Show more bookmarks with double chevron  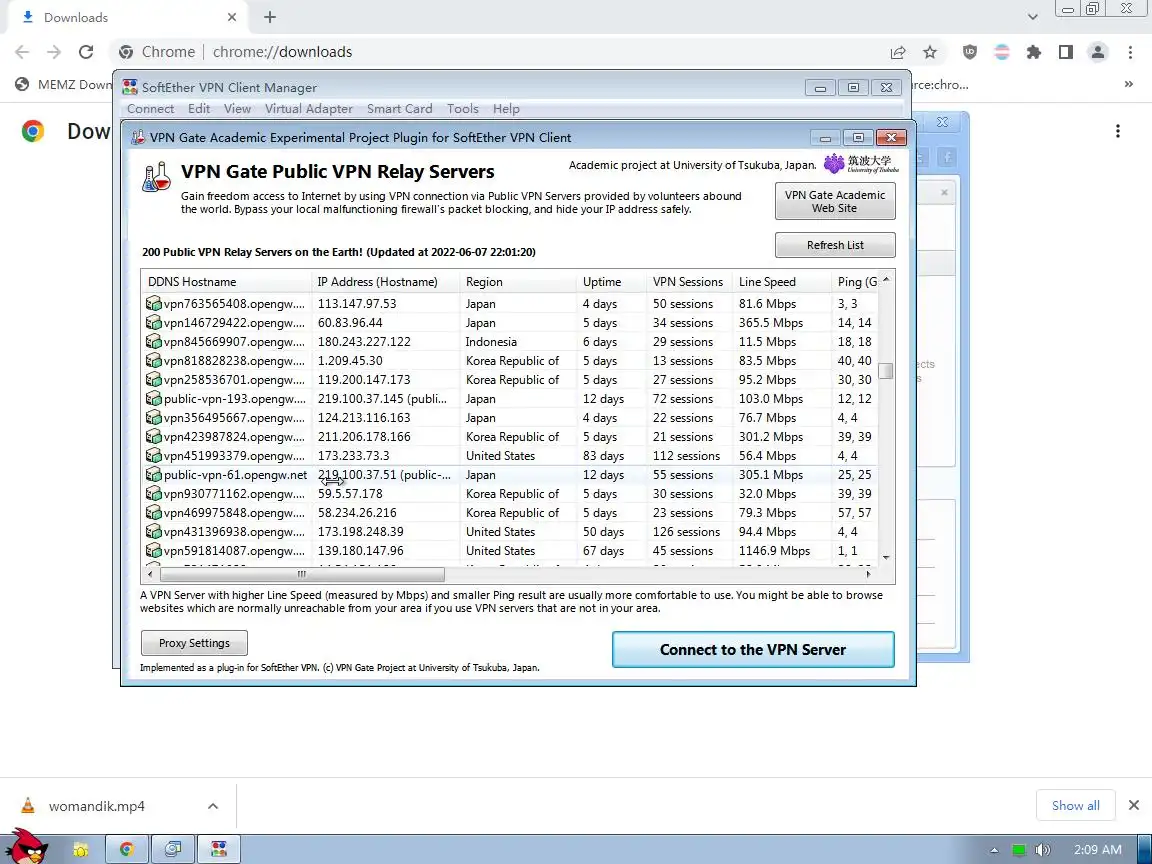click(1128, 84)
